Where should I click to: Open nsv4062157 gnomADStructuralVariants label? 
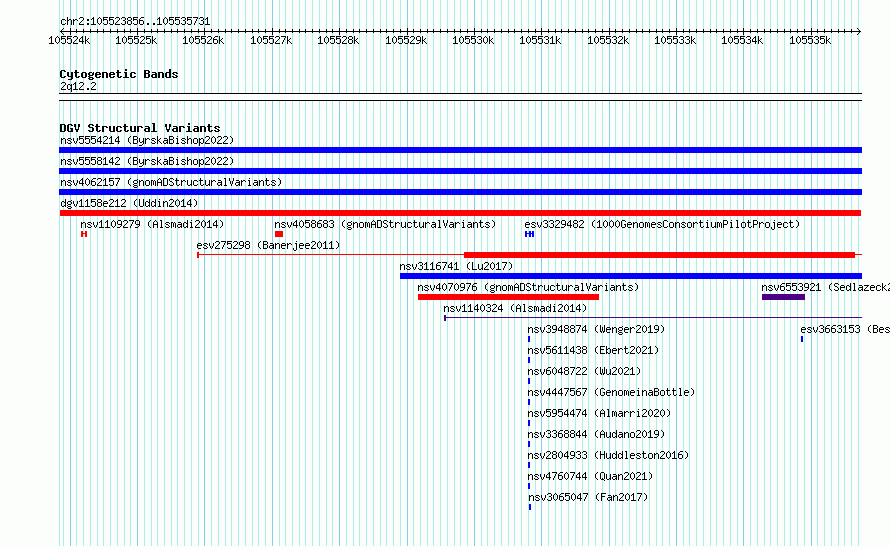[x=171, y=182]
